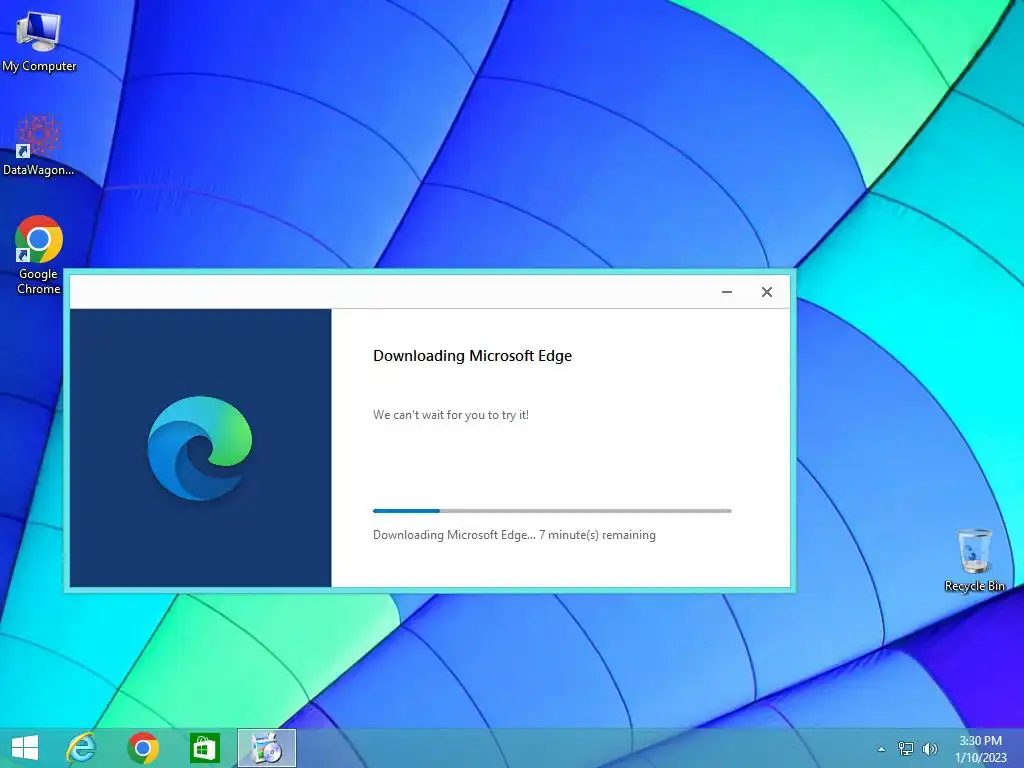Select the DataWagon desktop shortcut
Viewport: 1024px width, 768px height.
(39, 145)
